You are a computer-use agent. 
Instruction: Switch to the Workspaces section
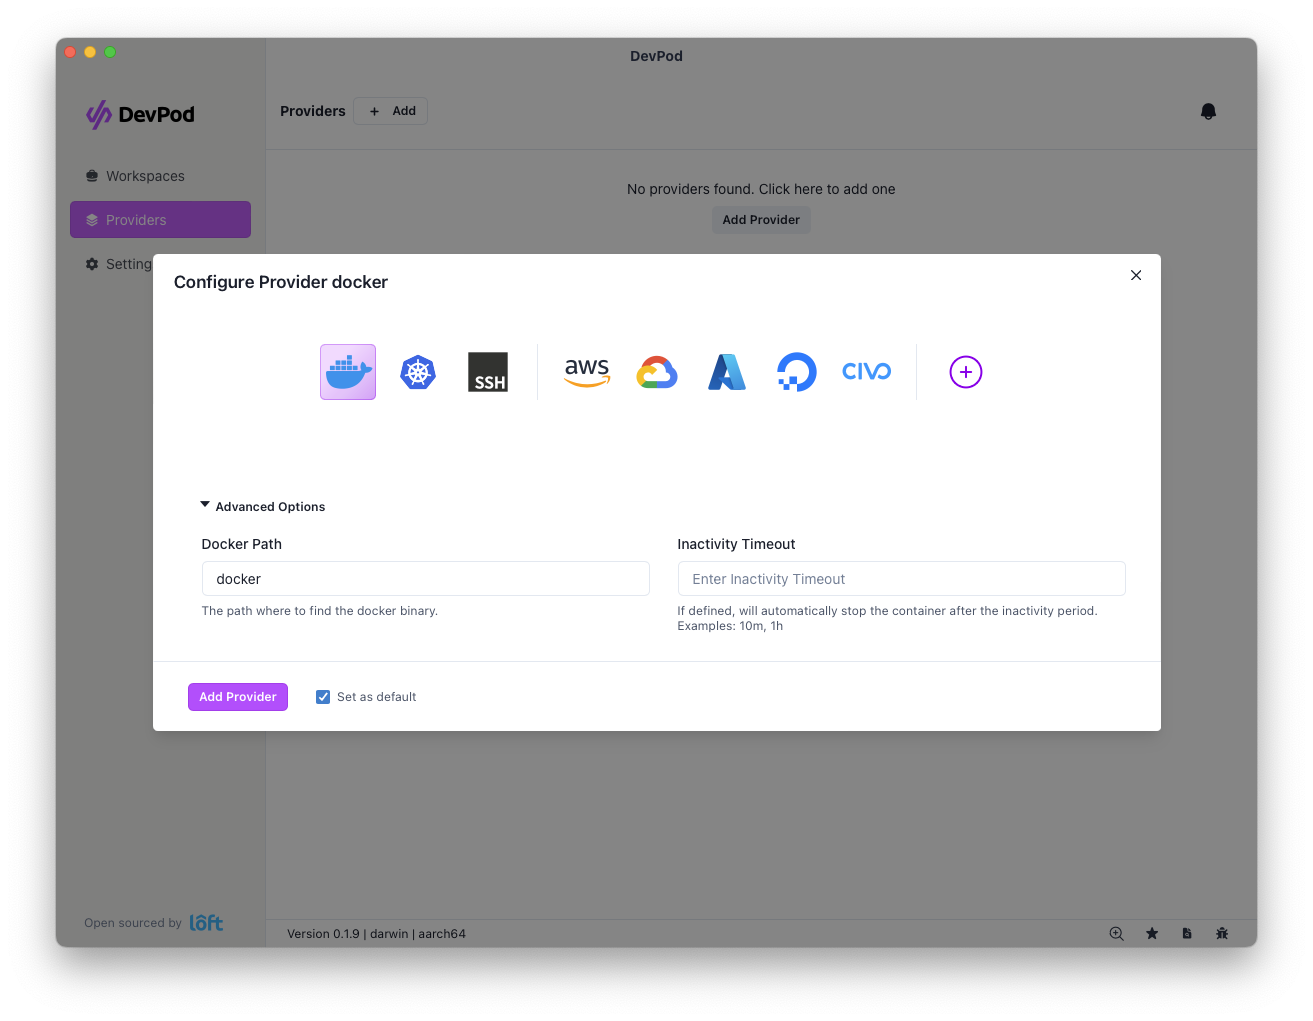click(145, 176)
